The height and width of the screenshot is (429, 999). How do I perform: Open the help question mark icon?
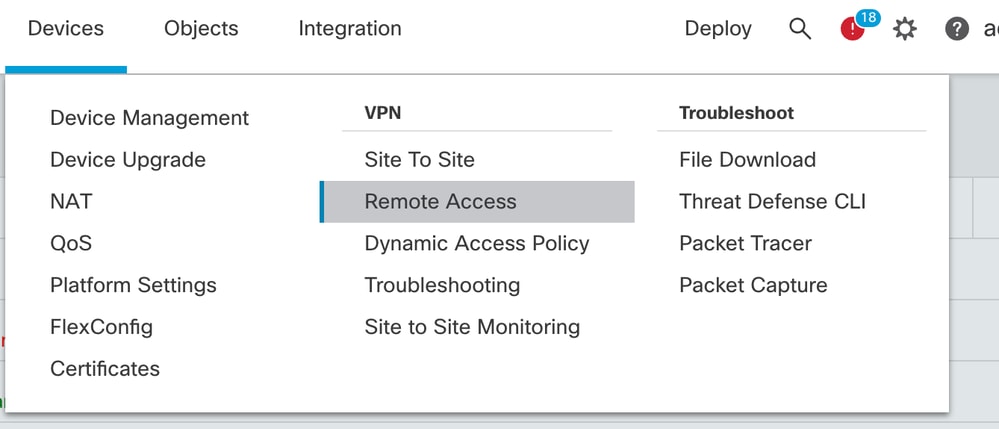click(956, 29)
